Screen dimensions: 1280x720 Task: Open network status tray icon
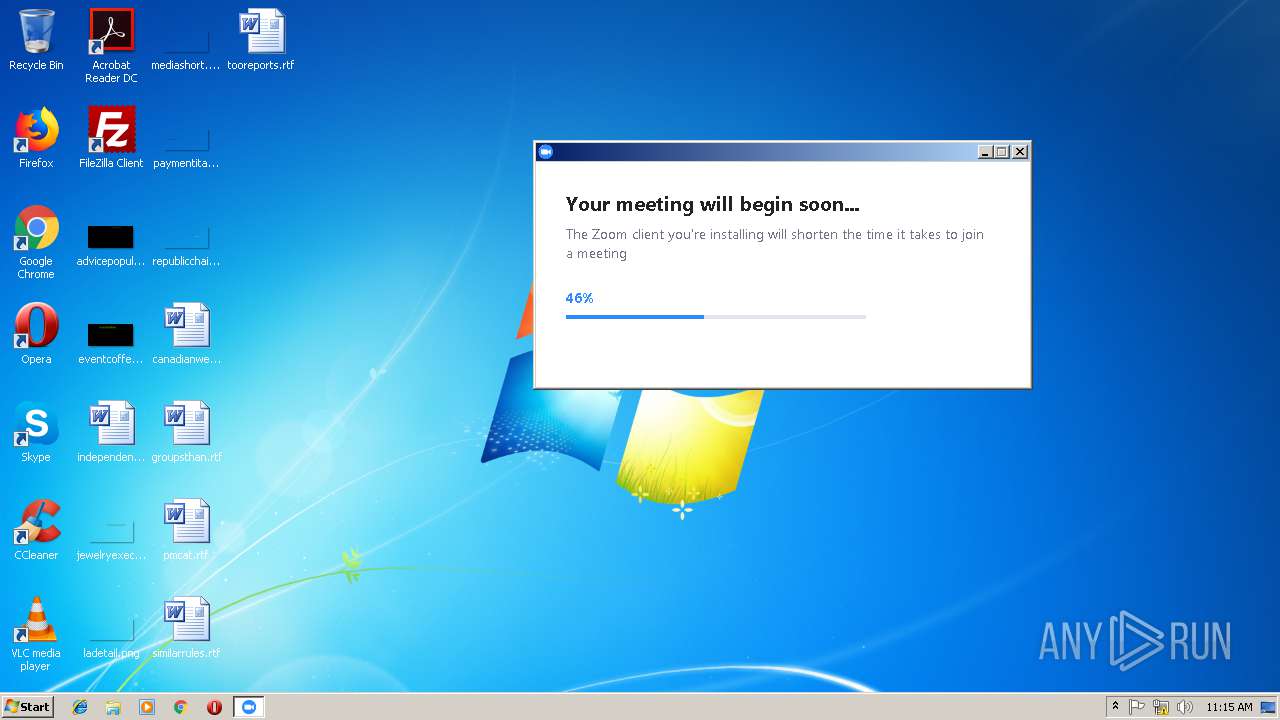(x=1161, y=707)
